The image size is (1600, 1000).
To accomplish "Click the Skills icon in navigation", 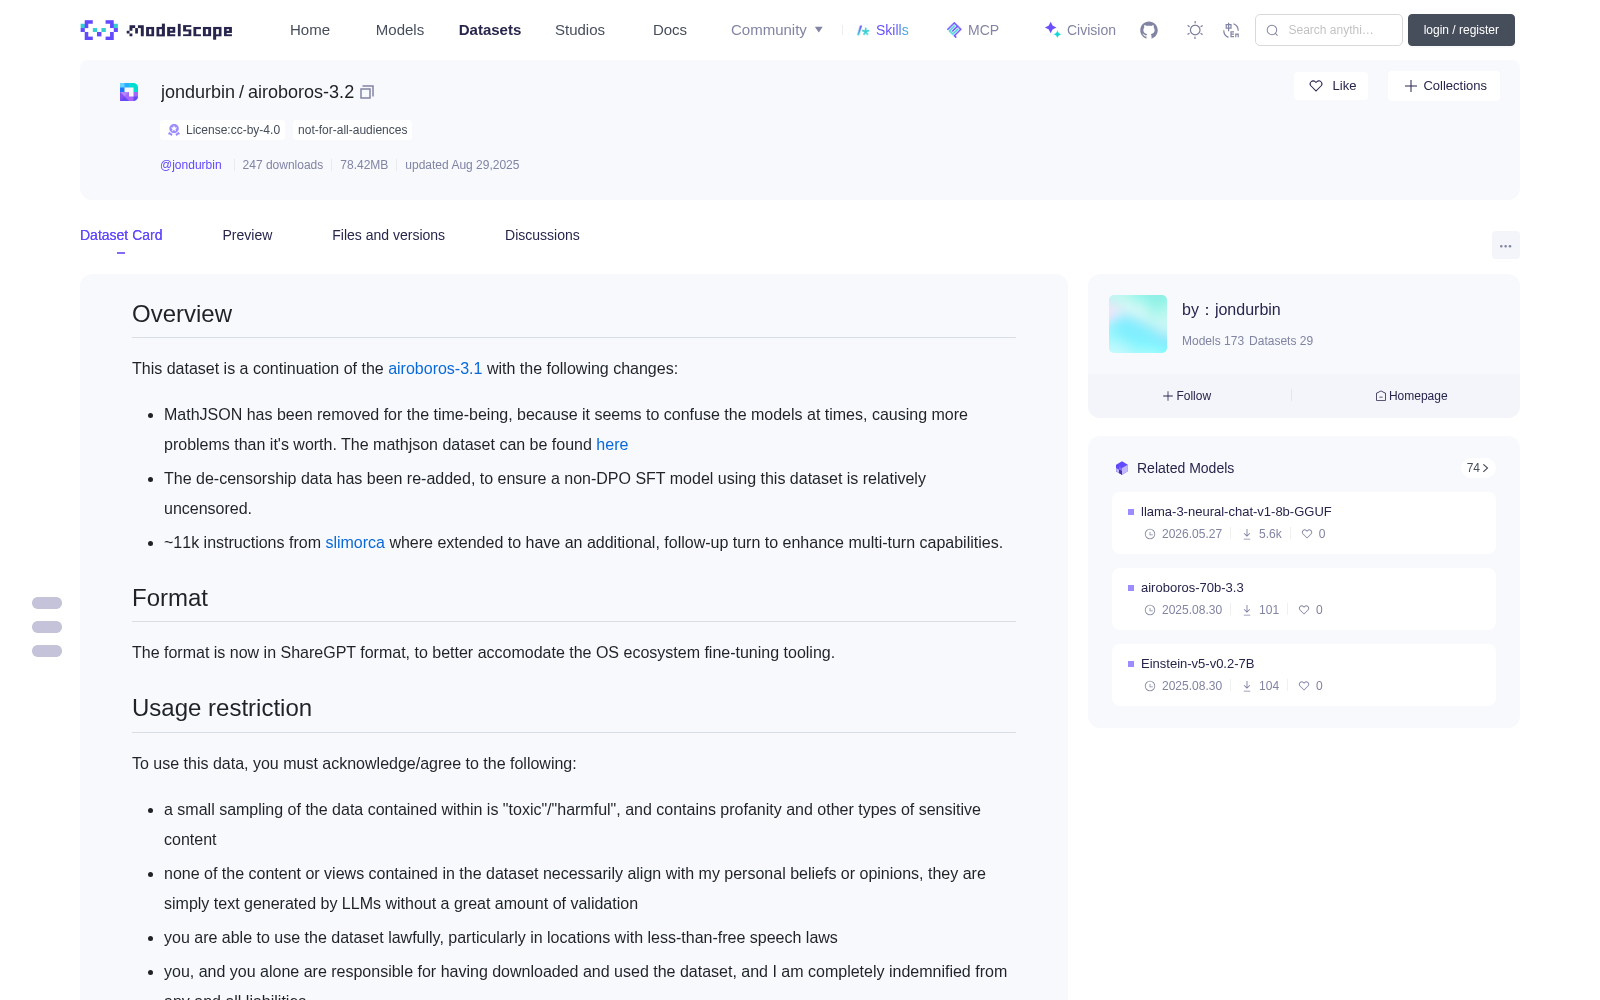I will tap(863, 30).
